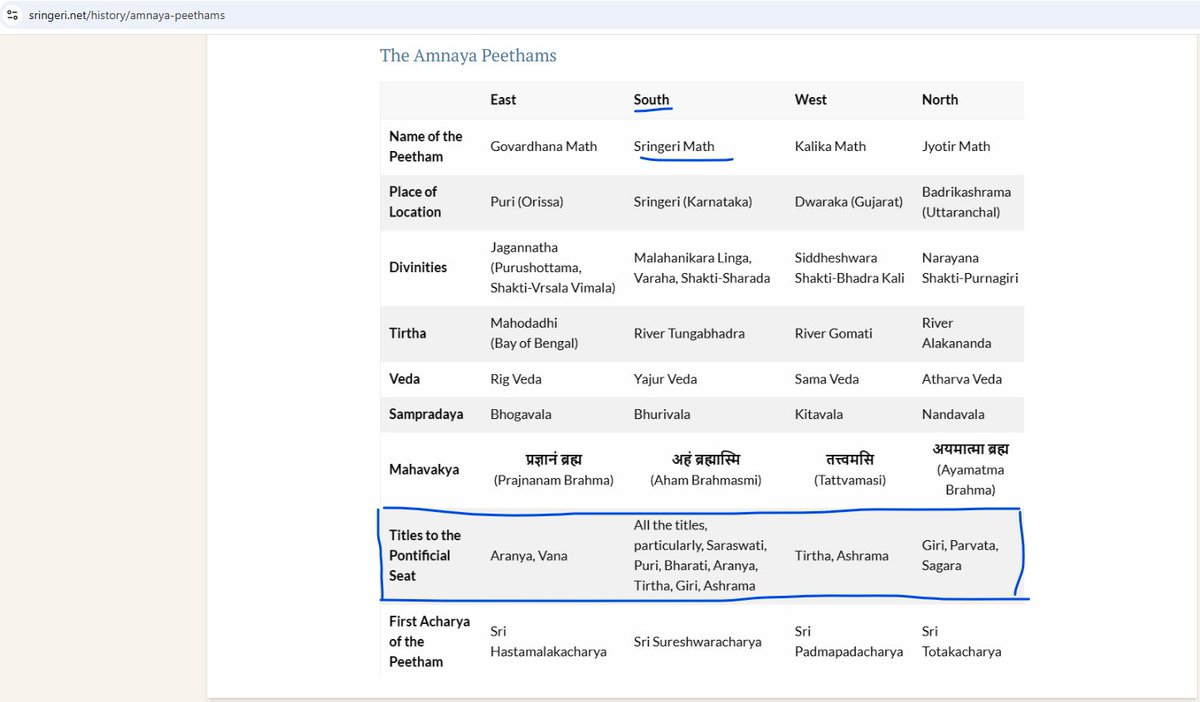Select the cell "Kalika Math"
The width and height of the screenshot is (1200, 702).
(830, 146)
